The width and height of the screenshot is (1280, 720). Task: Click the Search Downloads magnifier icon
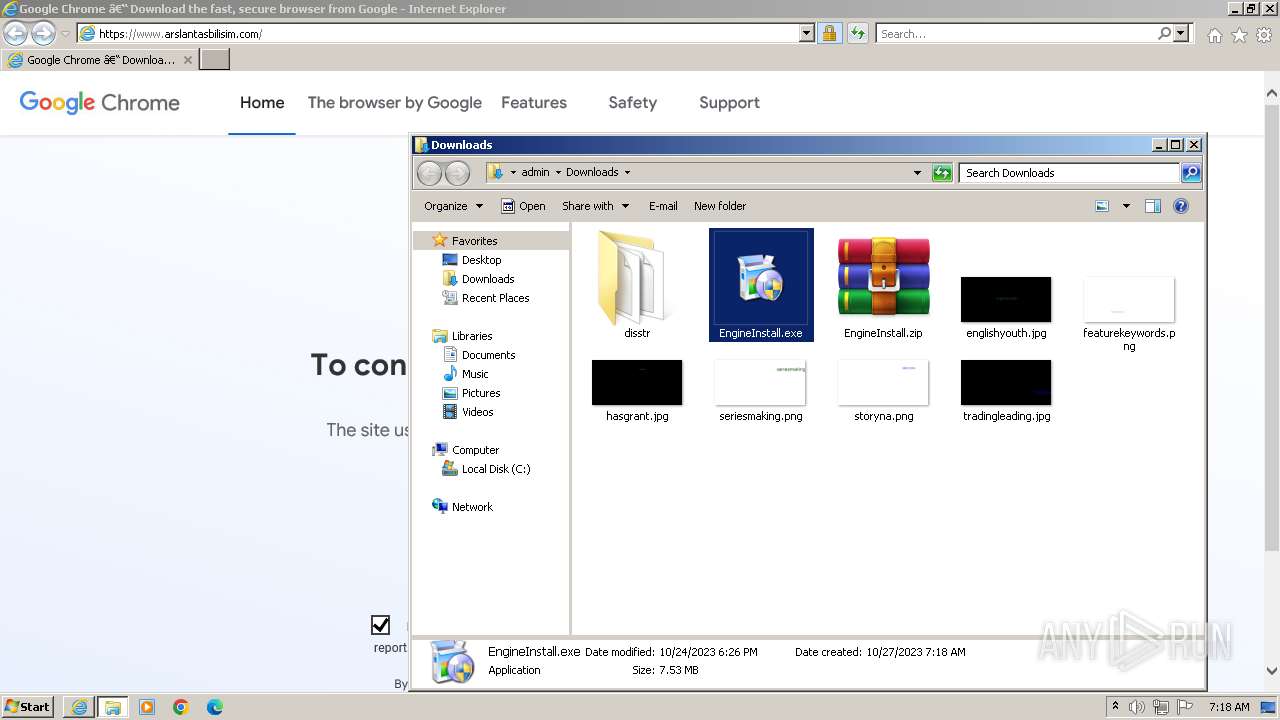point(1190,173)
